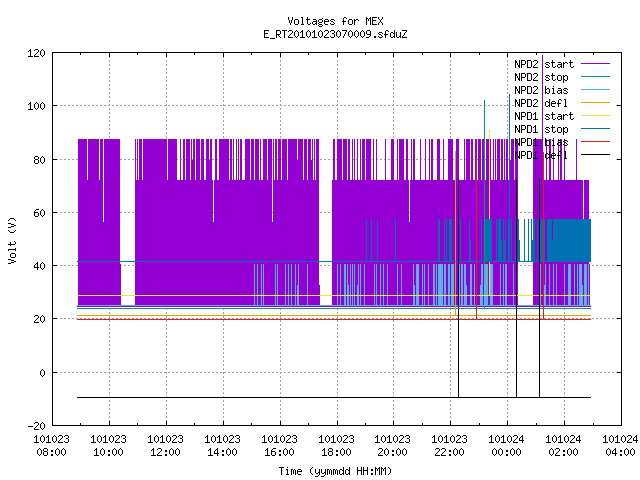Click x-axis tick 101023 20:00
This screenshot has width=640, height=480.
pos(393,446)
